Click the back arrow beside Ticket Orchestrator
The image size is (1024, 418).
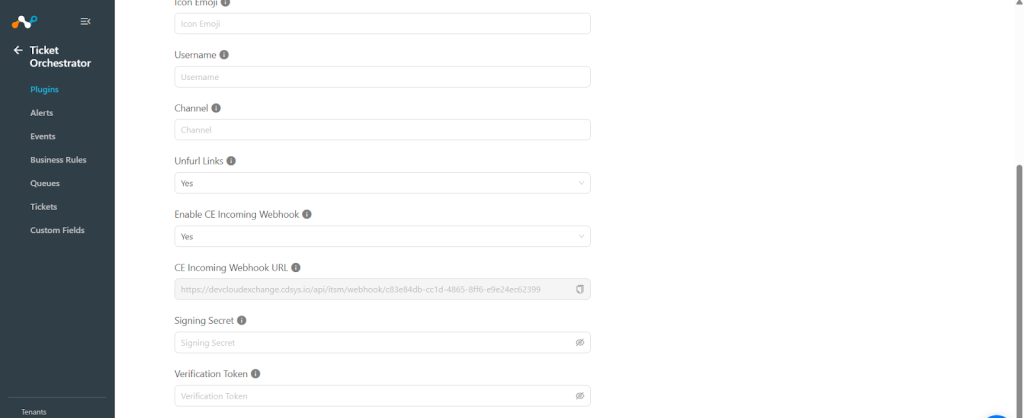point(18,50)
